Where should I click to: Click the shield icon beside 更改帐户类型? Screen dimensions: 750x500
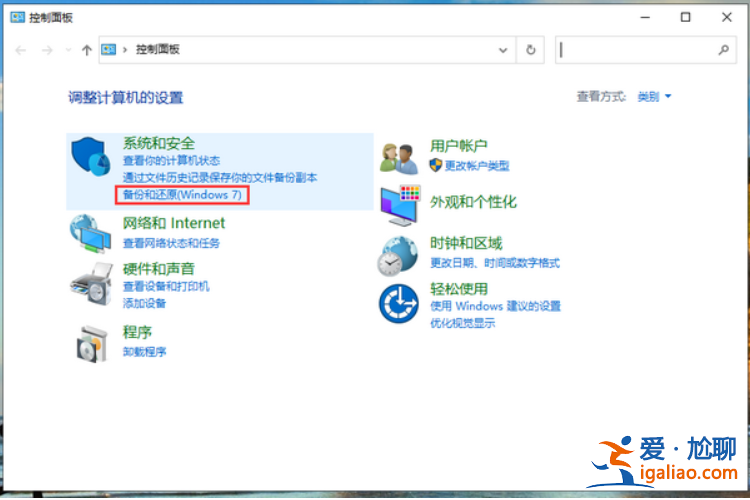435,166
